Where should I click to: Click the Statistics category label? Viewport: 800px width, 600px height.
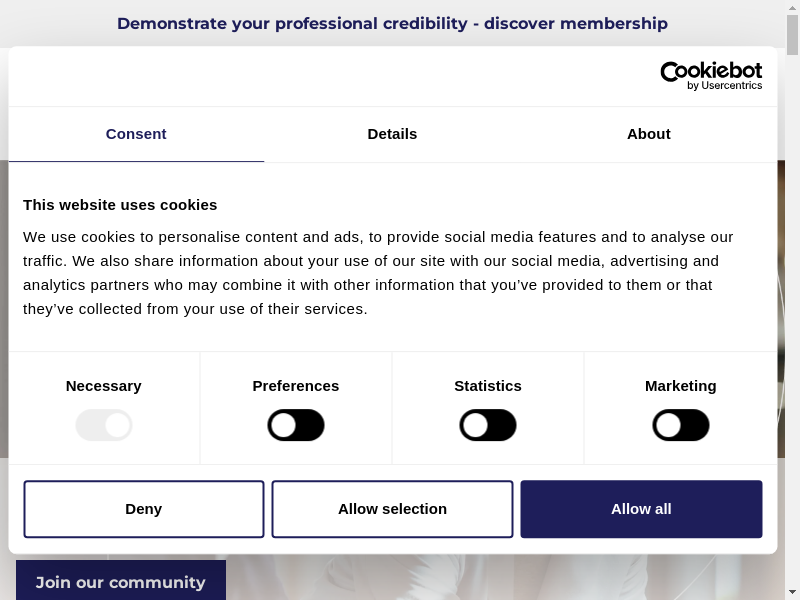[488, 386]
